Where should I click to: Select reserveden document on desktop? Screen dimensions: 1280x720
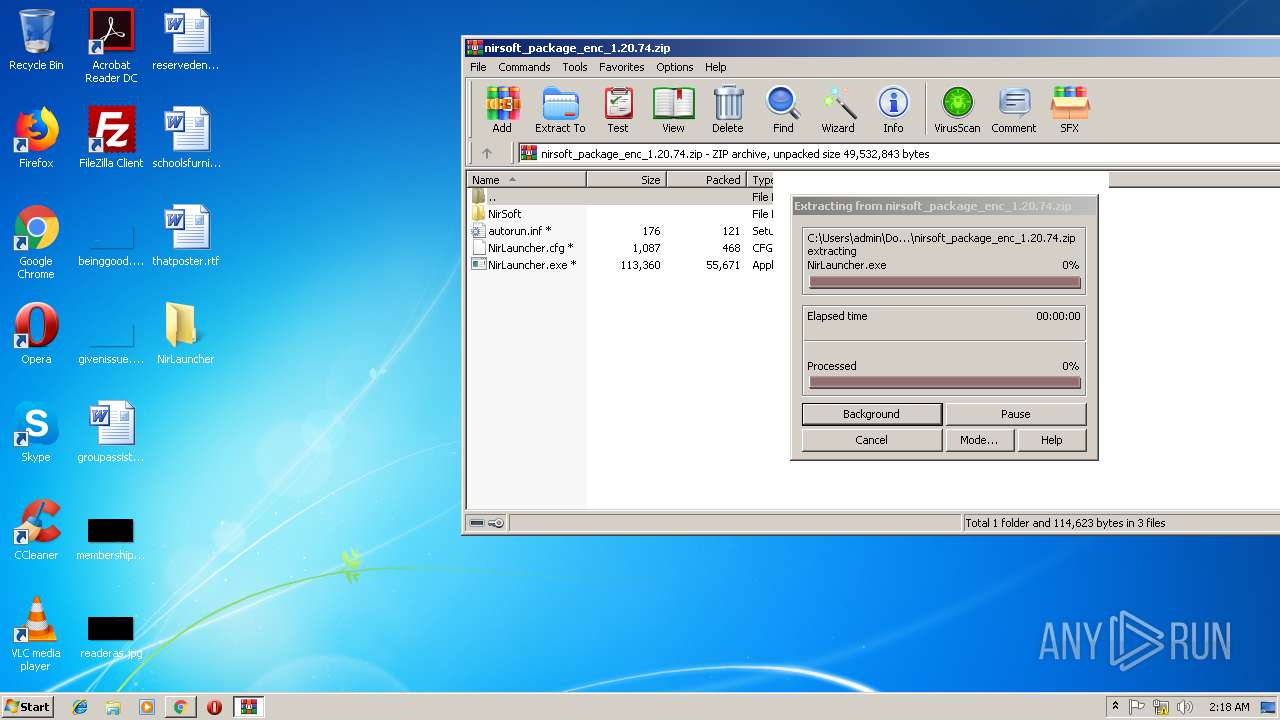tap(185, 40)
